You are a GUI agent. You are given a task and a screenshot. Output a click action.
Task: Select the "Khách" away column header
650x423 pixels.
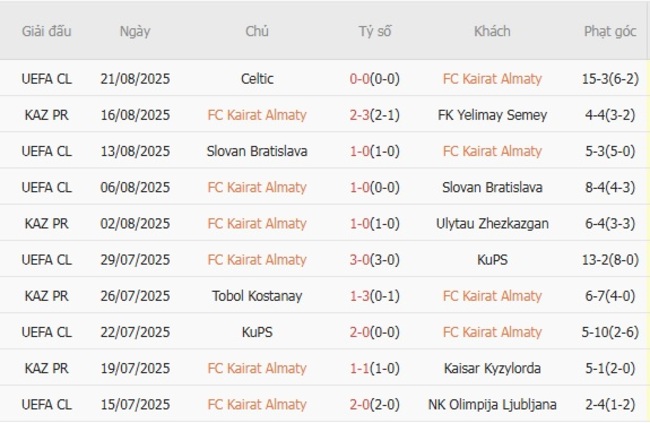[x=492, y=32]
